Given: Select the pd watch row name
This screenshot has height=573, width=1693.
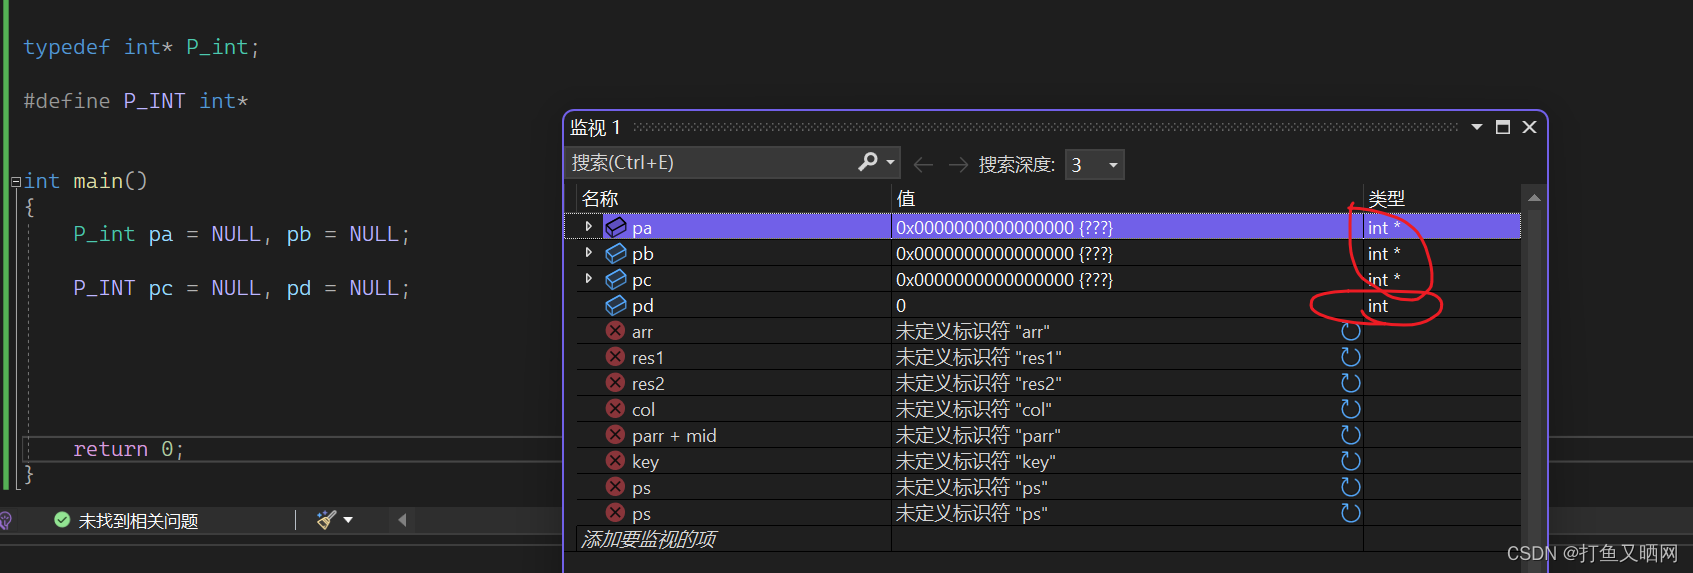Looking at the screenshot, I should 643,306.
